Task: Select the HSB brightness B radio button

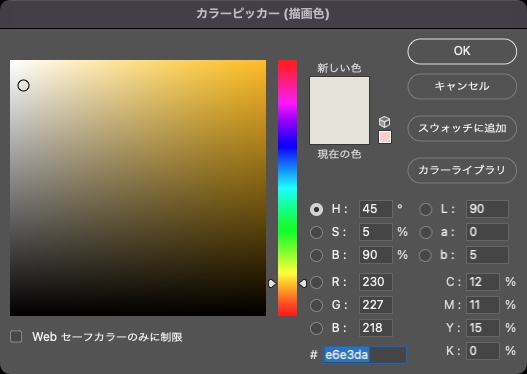Action: (x=316, y=255)
